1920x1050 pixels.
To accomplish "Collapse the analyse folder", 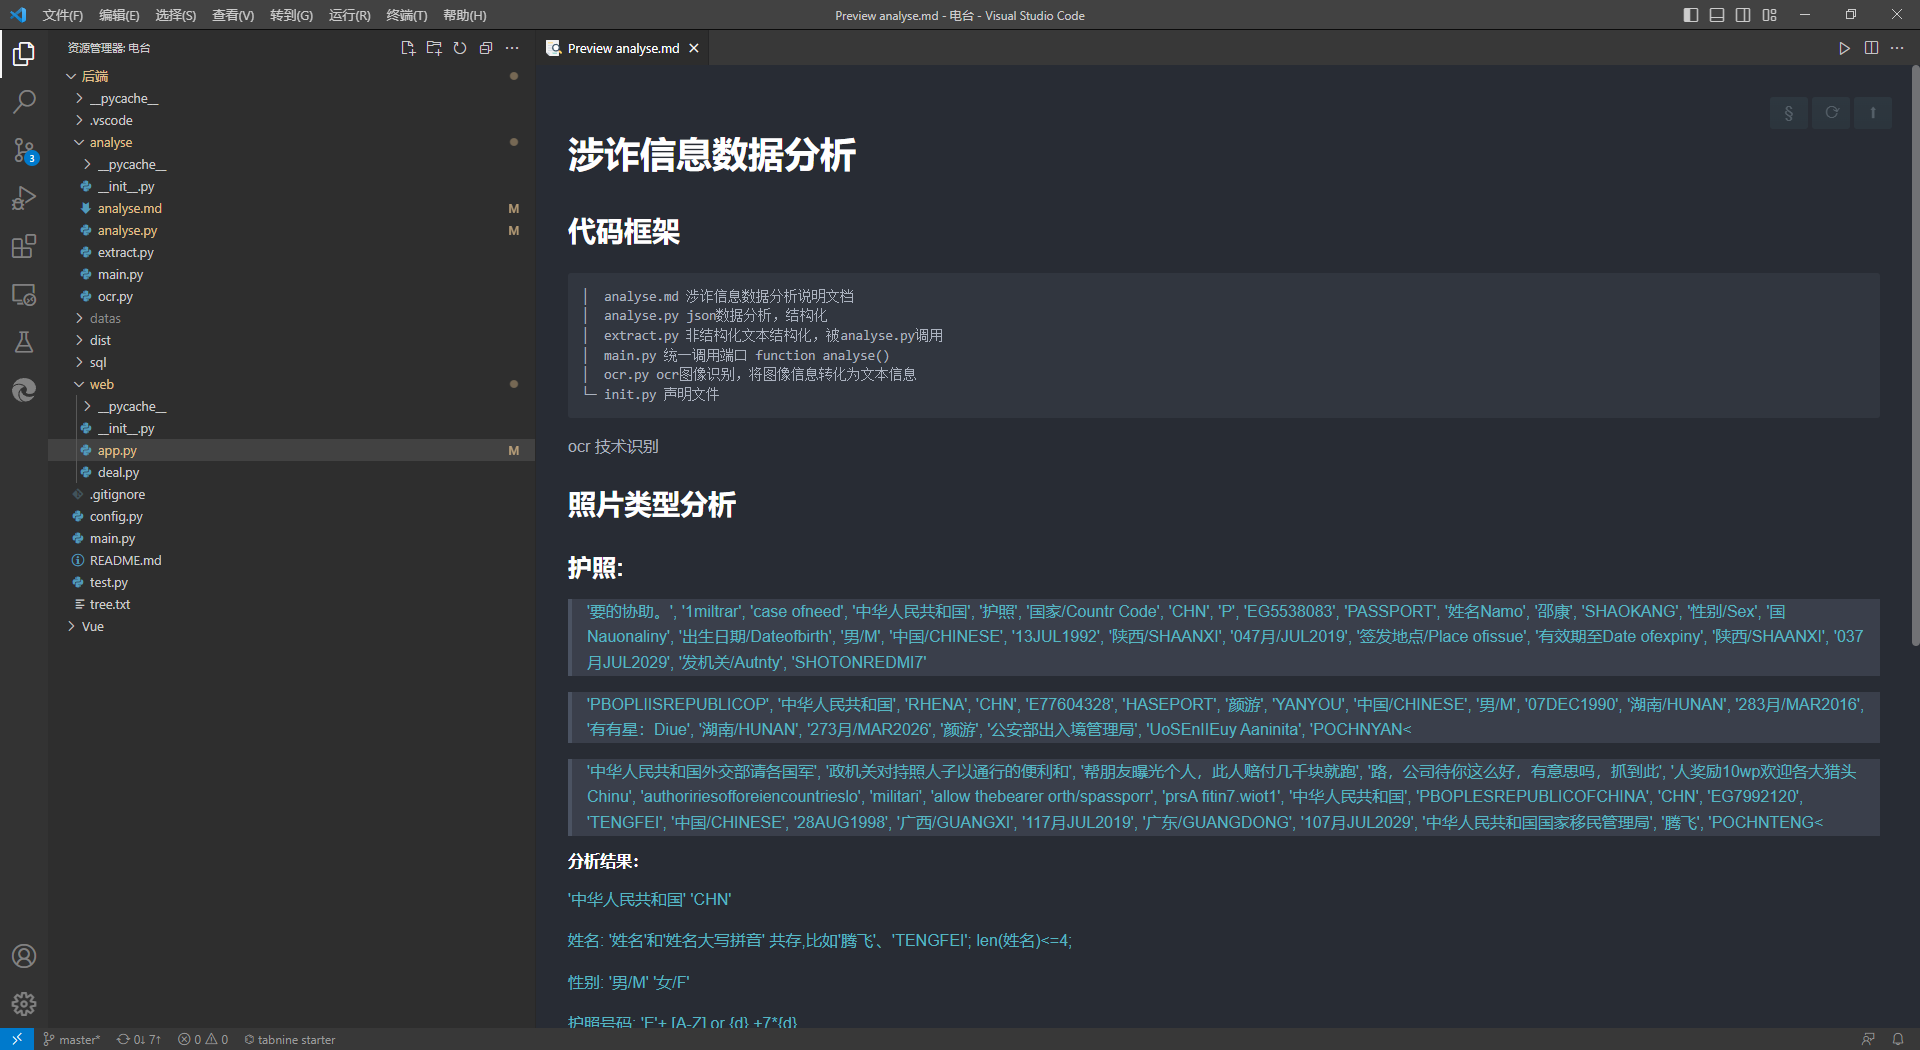I will (x=291, y=142).
